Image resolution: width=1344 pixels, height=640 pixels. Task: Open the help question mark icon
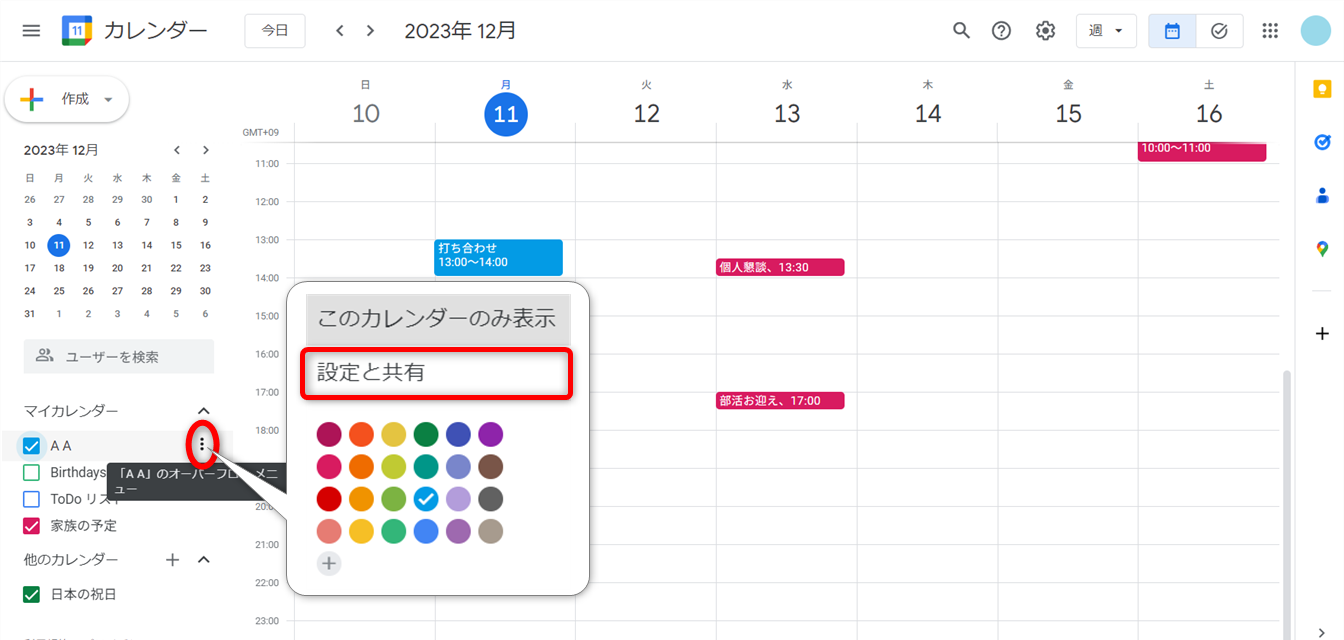[x=1001, y=31]
